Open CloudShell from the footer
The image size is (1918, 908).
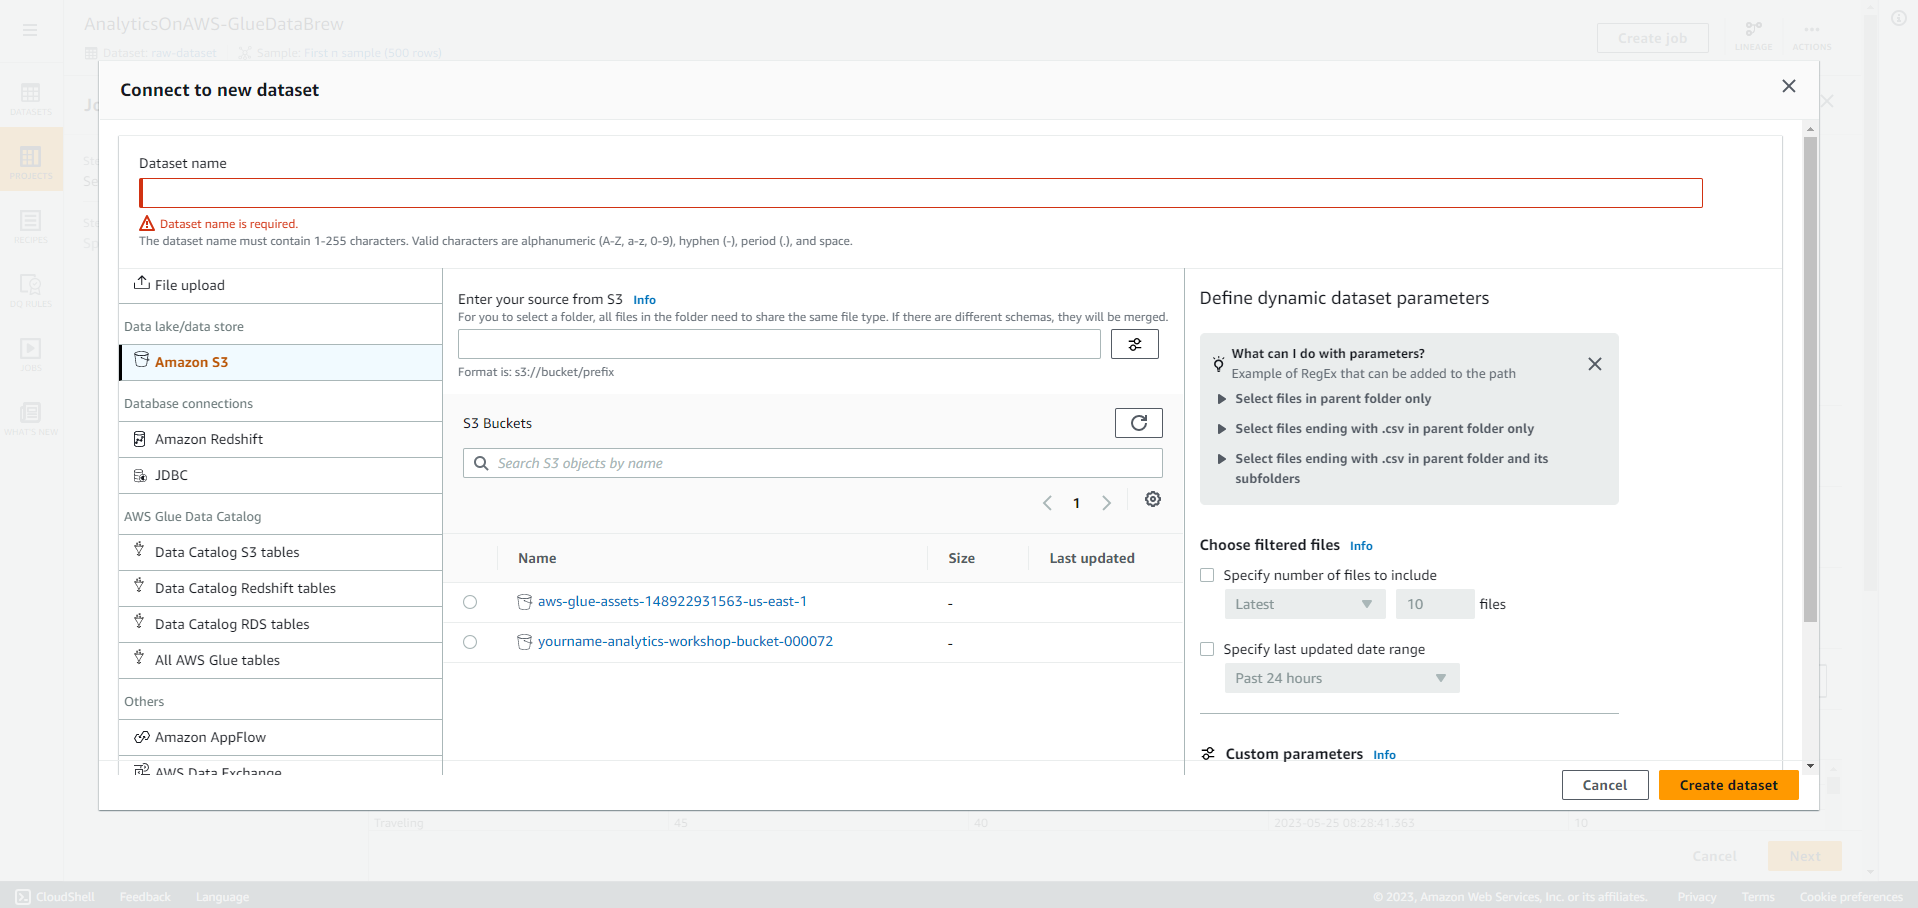[55, 897]
